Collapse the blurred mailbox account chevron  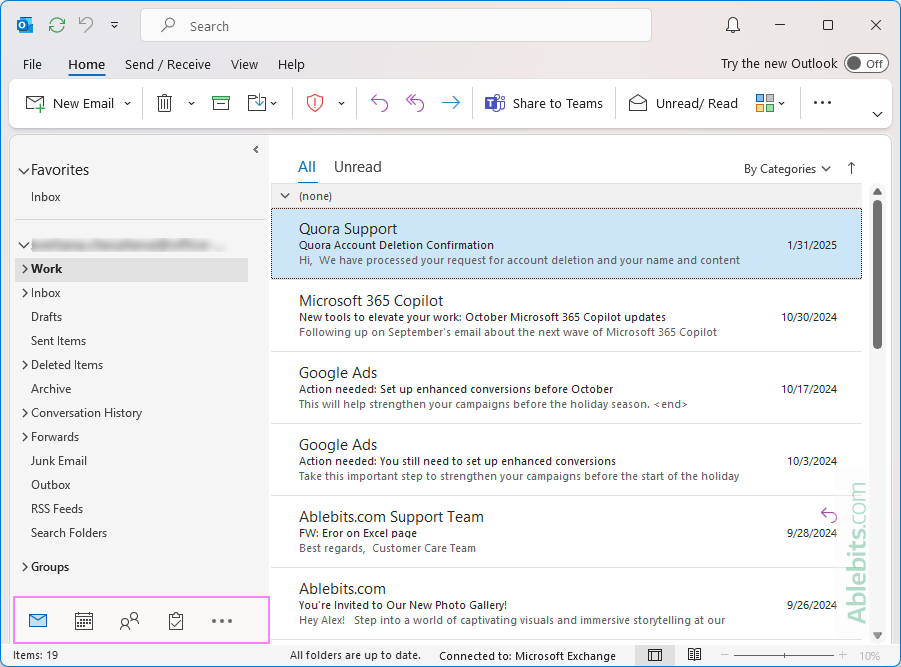[24, 245]
